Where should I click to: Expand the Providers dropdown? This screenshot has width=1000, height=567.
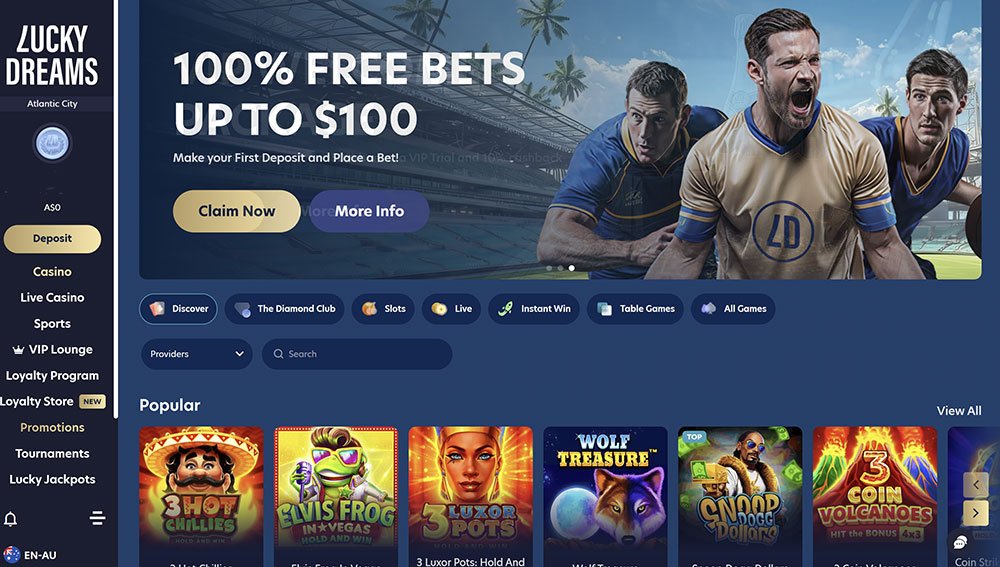pyautogui.click(x=196, y=354)
